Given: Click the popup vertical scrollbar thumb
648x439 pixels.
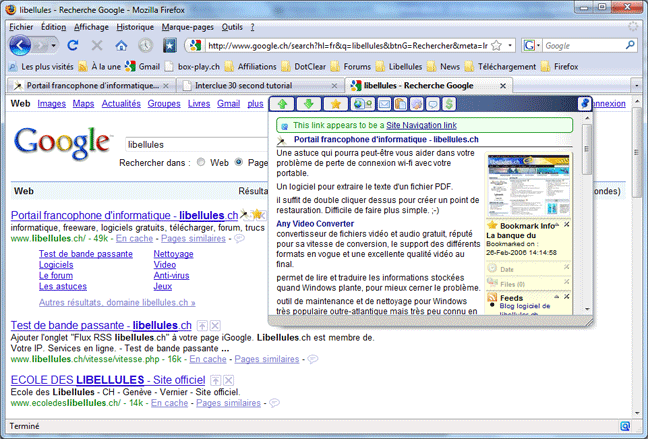Looking at the screenshot, I should (587, 149).
